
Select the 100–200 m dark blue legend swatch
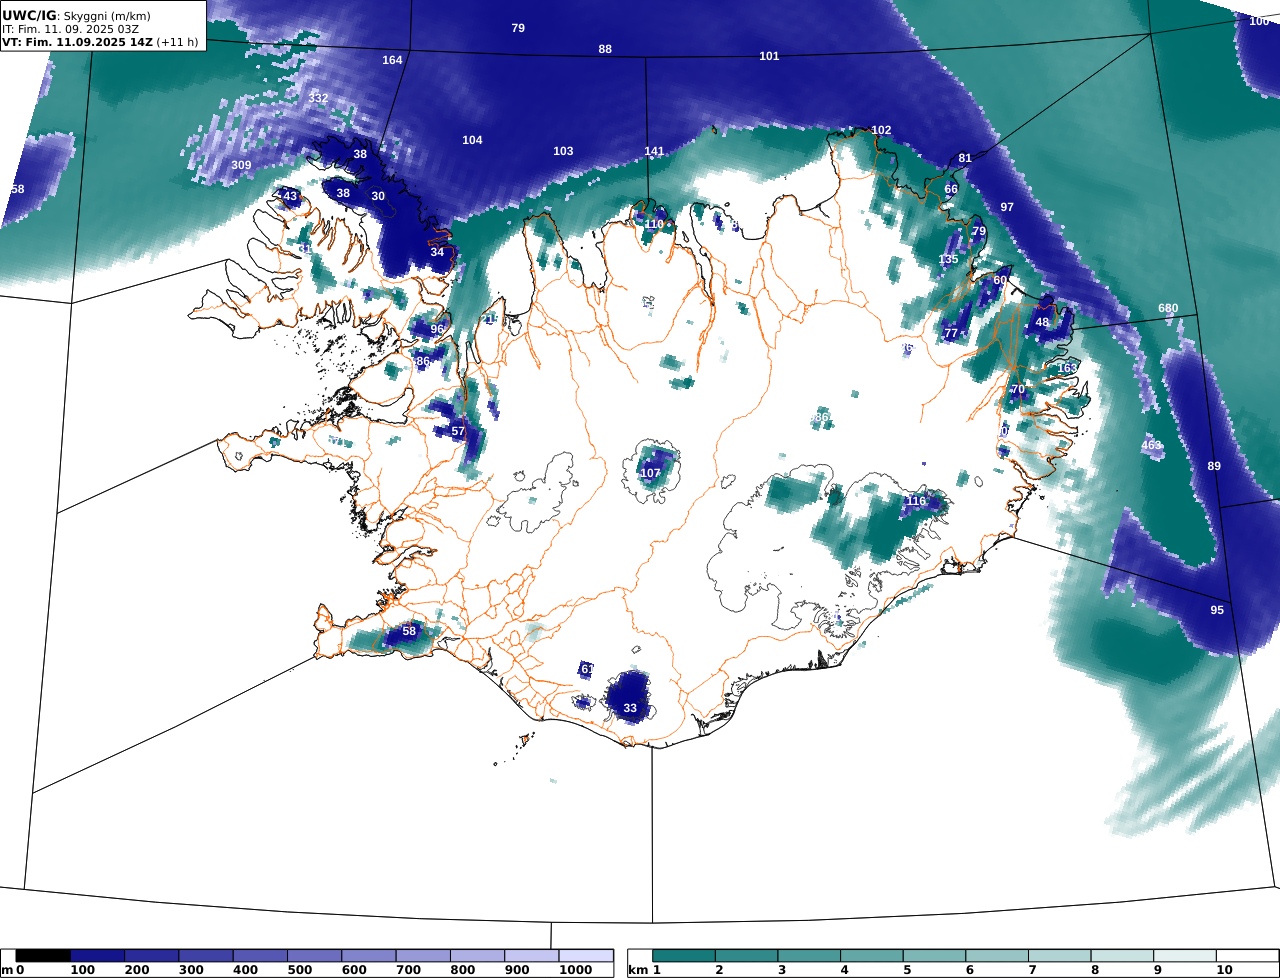pos(97,956)
